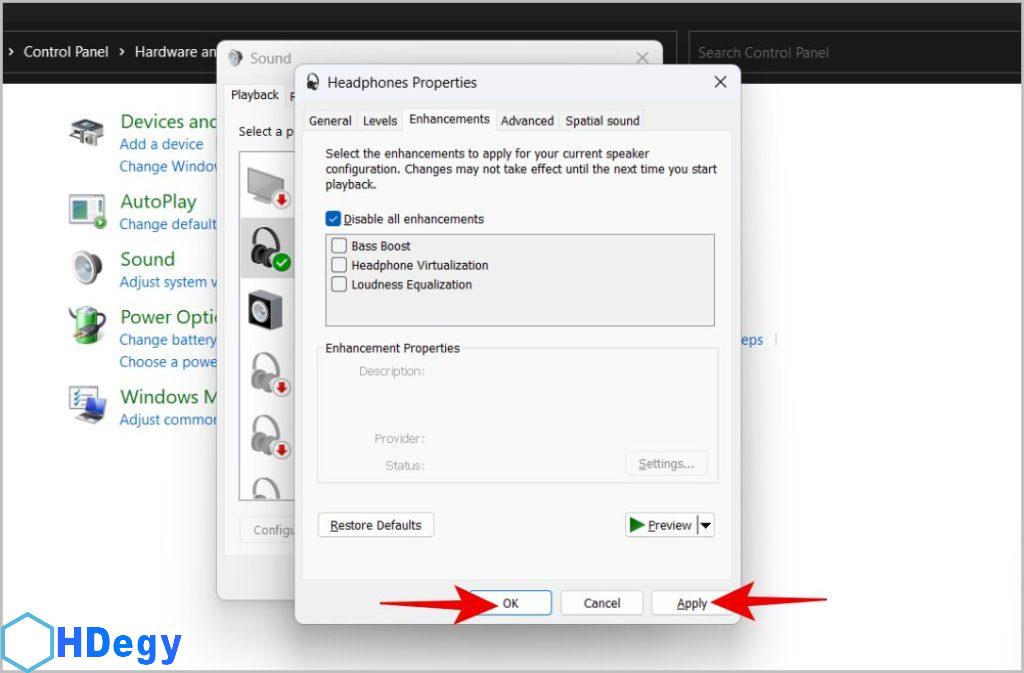Select the default headphones device with green checkmark
This screenshot has height=673, width=1024.
(268, 249)
